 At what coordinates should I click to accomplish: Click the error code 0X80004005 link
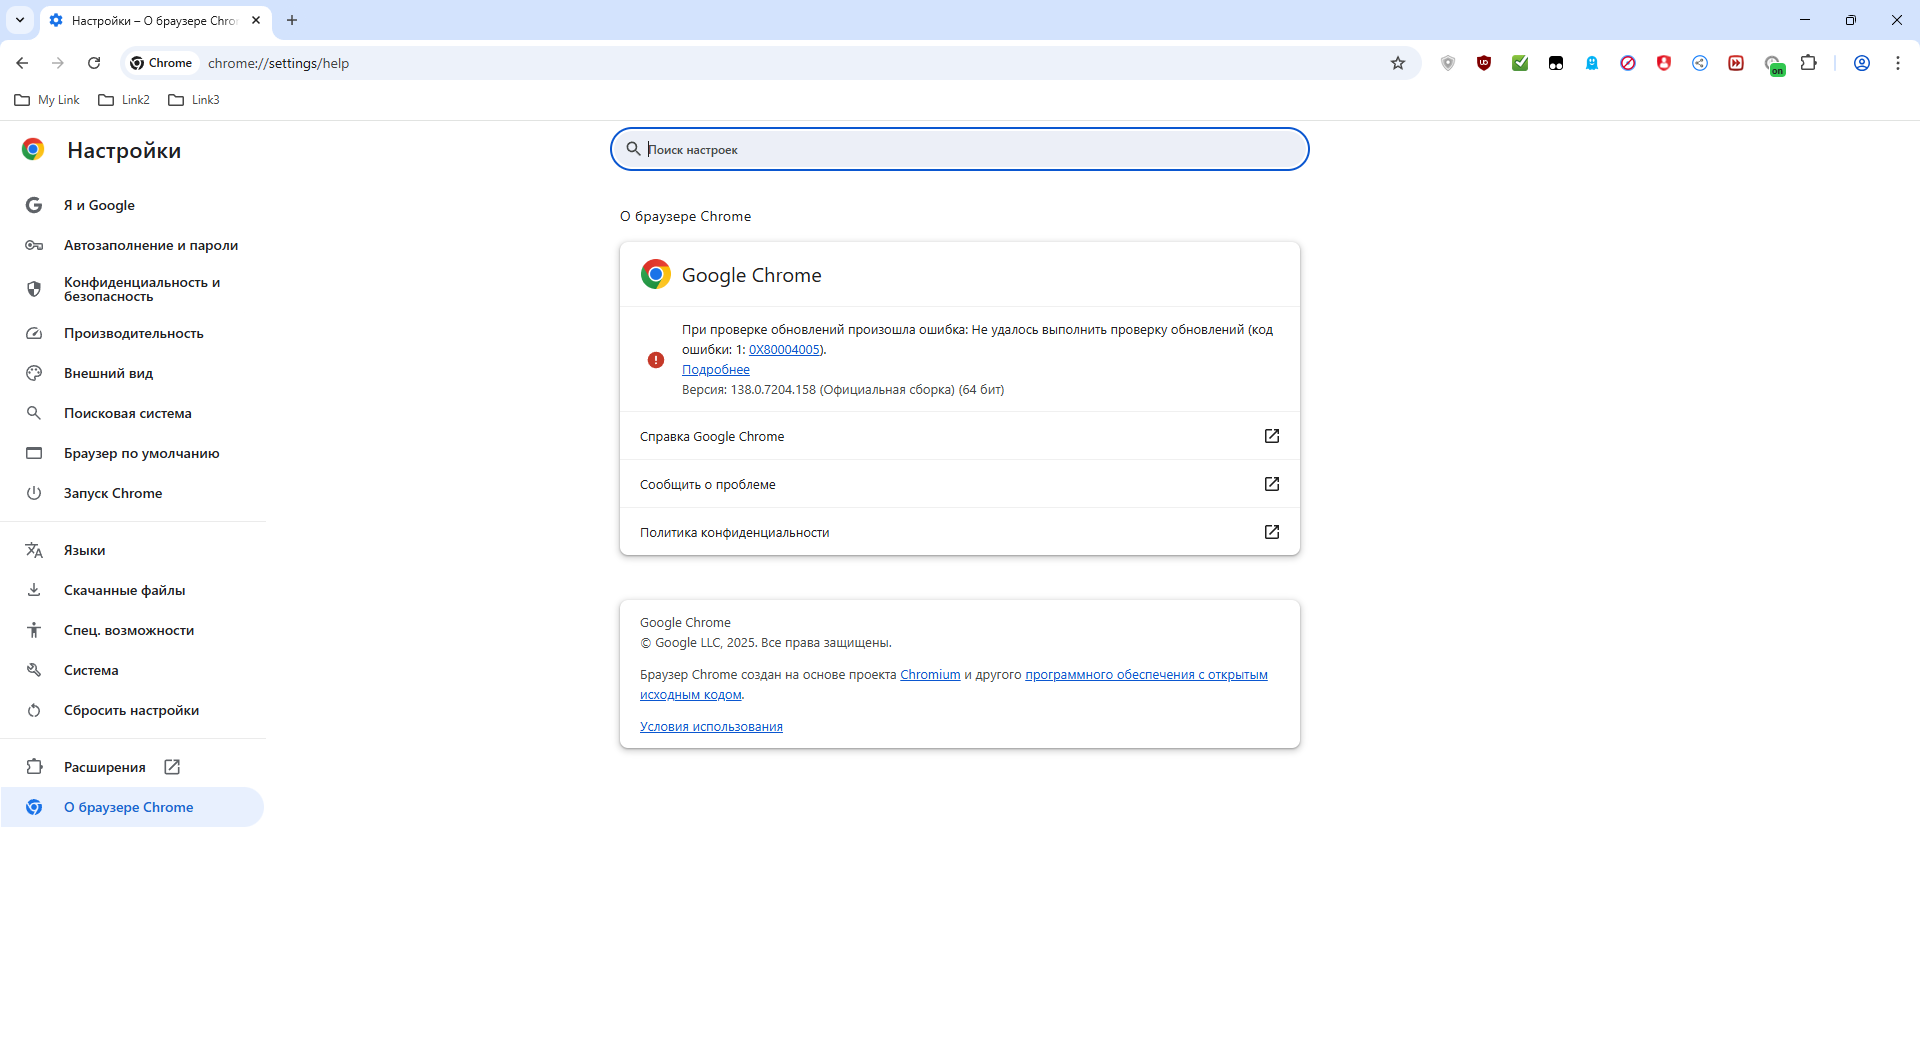pyautogui.click(x=785, y=350)
